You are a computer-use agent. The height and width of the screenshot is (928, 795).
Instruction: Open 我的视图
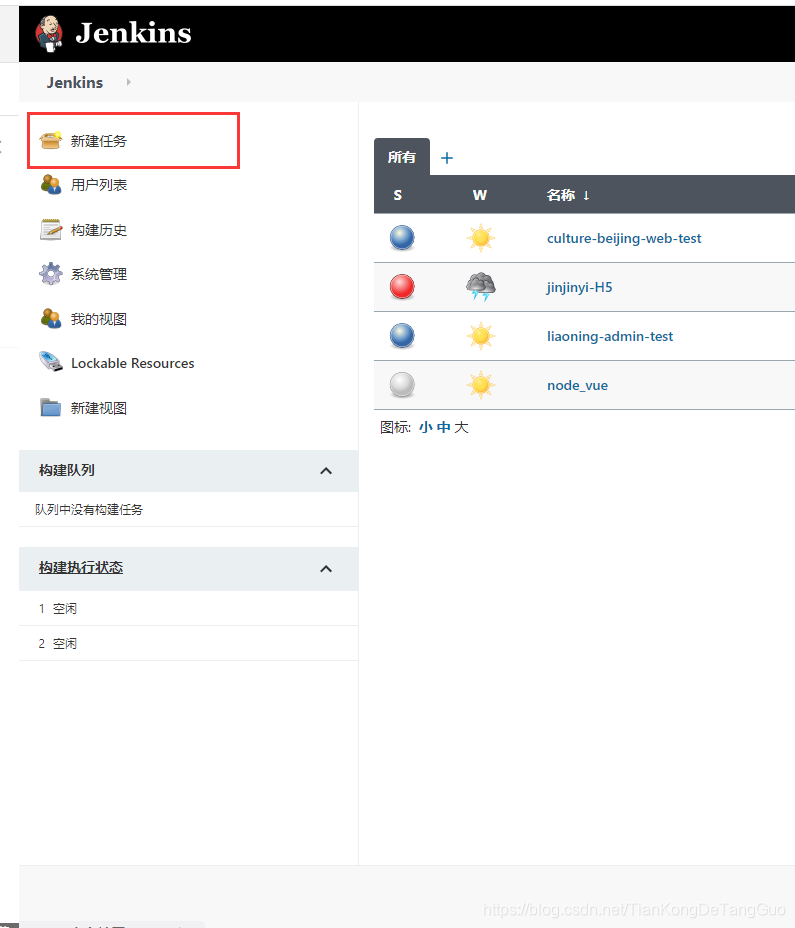point(99,319)
